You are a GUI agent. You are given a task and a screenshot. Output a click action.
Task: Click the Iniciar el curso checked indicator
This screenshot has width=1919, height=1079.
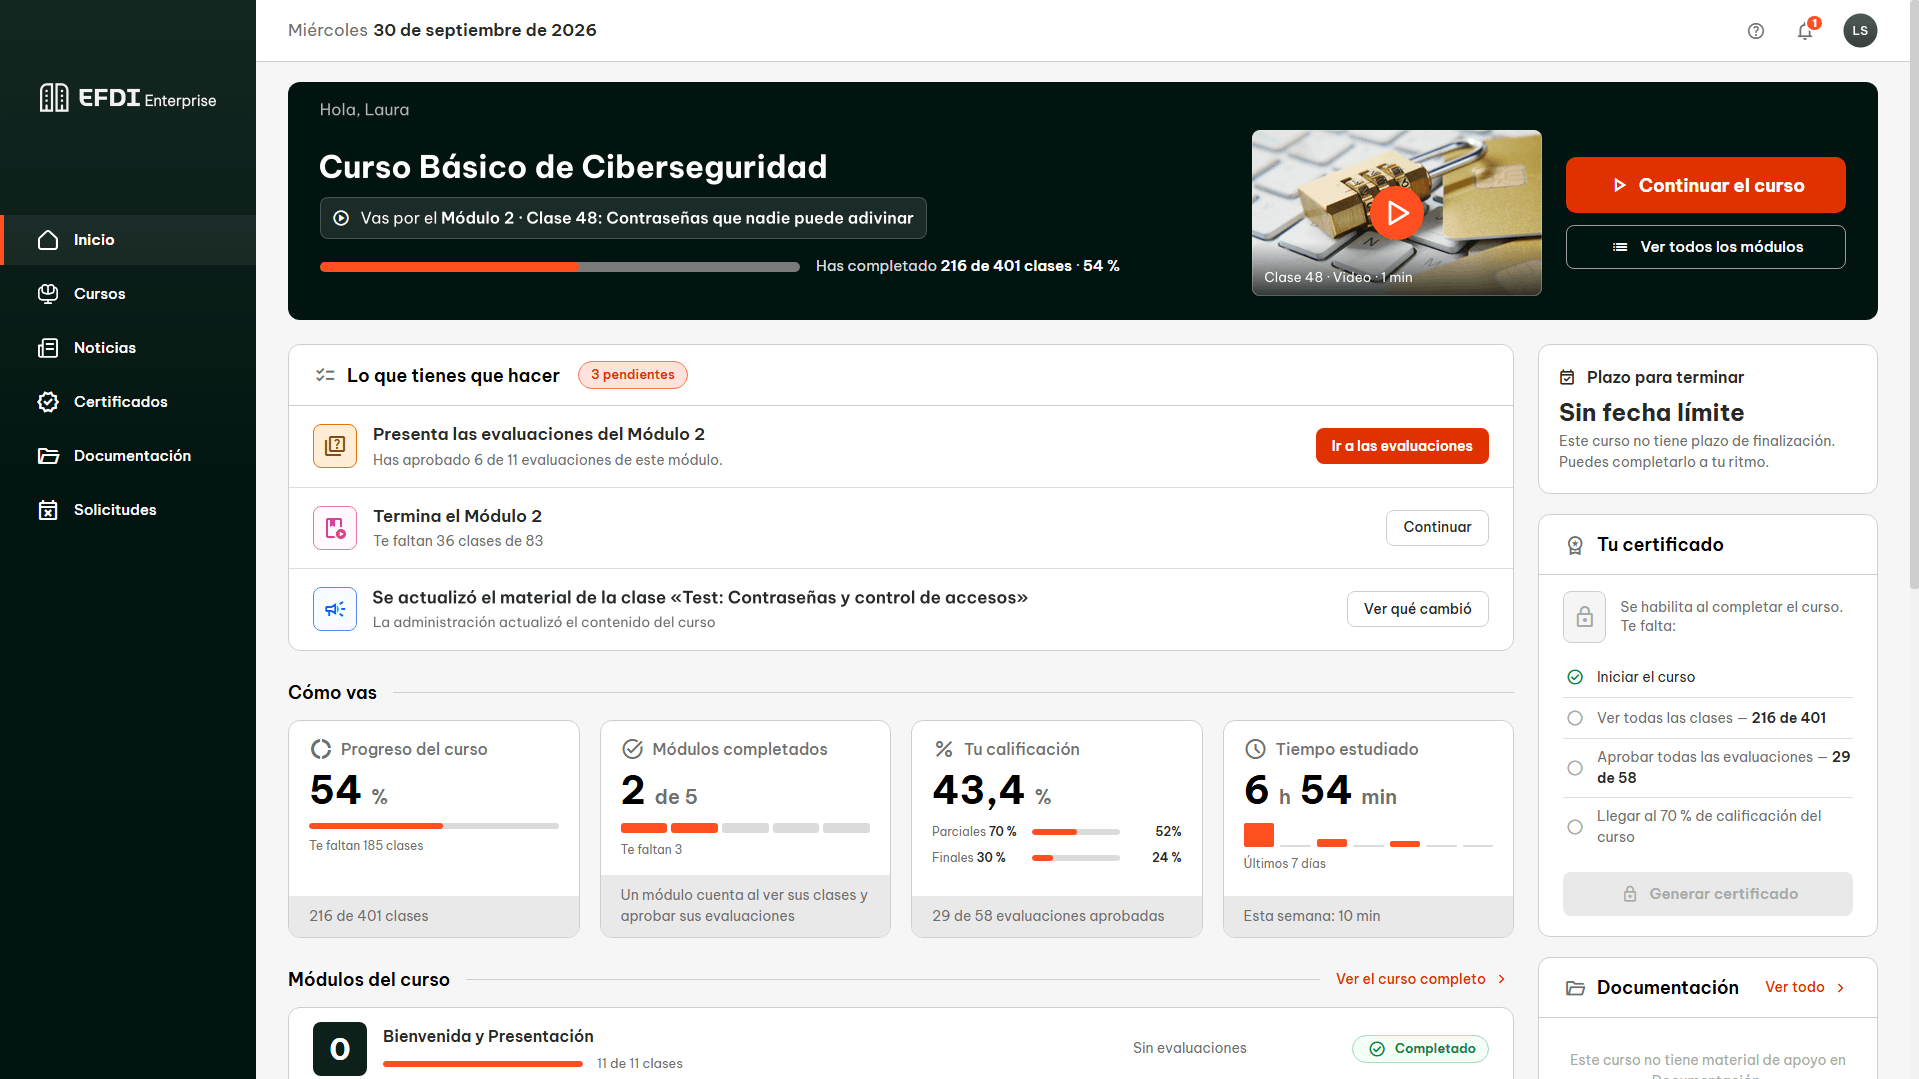pyautogui.click(x=1575, y=677)
